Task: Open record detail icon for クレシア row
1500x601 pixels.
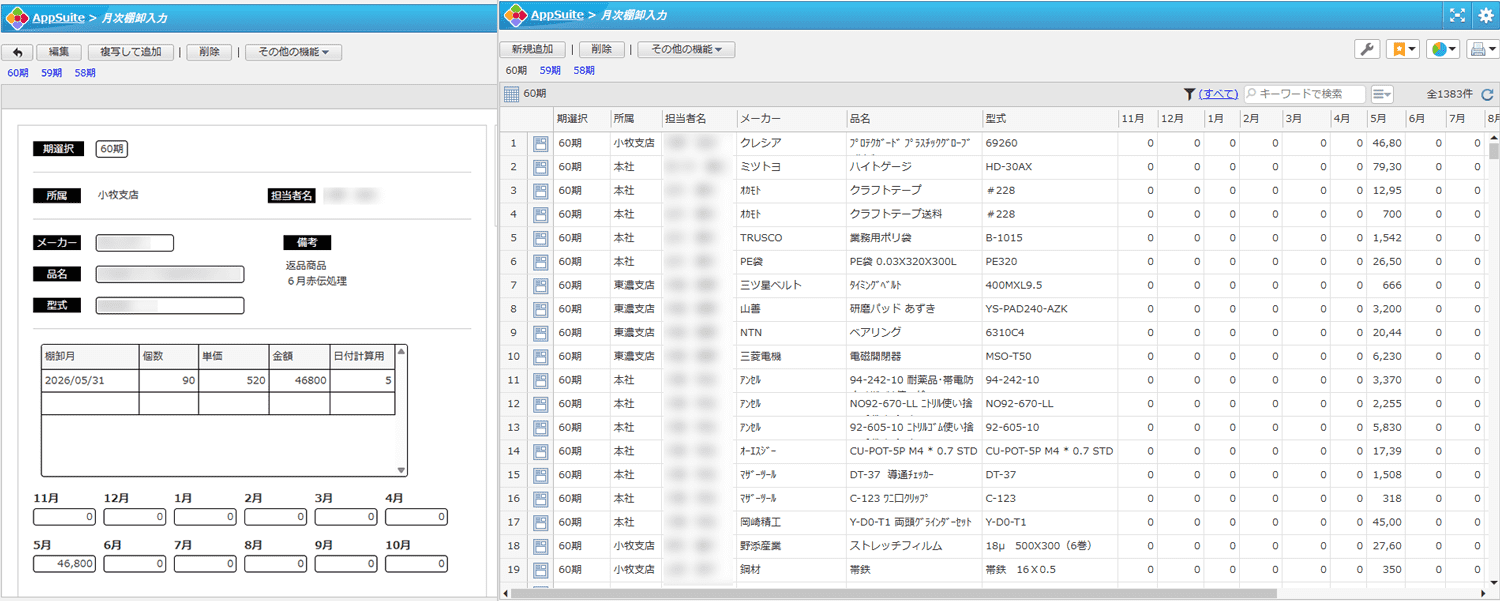Action: coord(540,143)
